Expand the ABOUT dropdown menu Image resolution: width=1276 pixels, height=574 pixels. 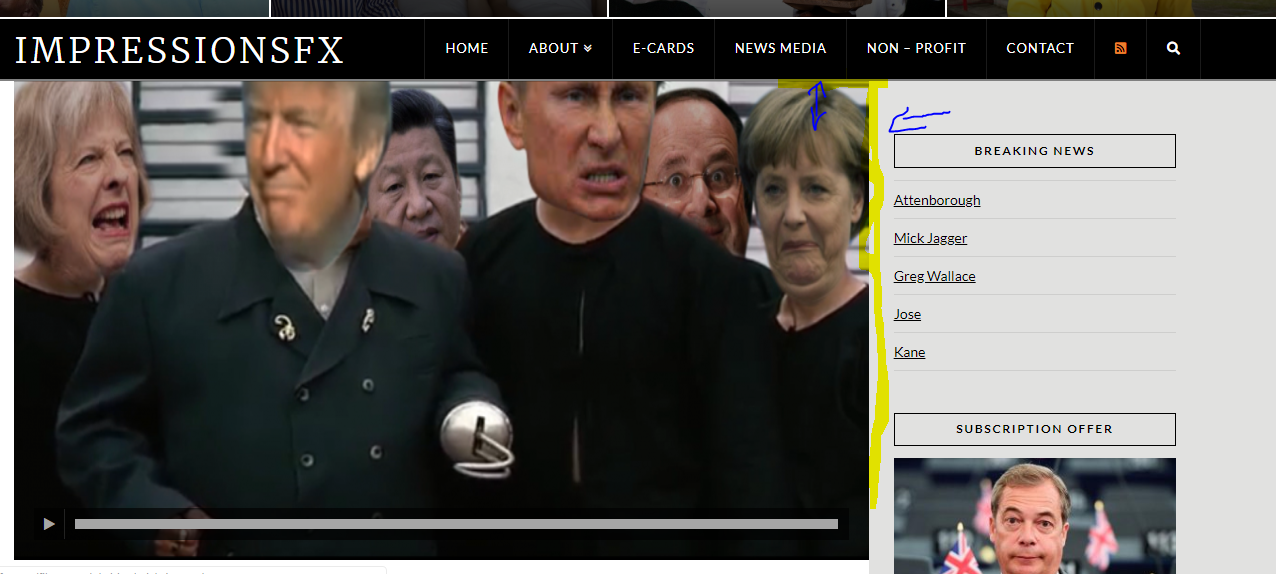(560, 48)
